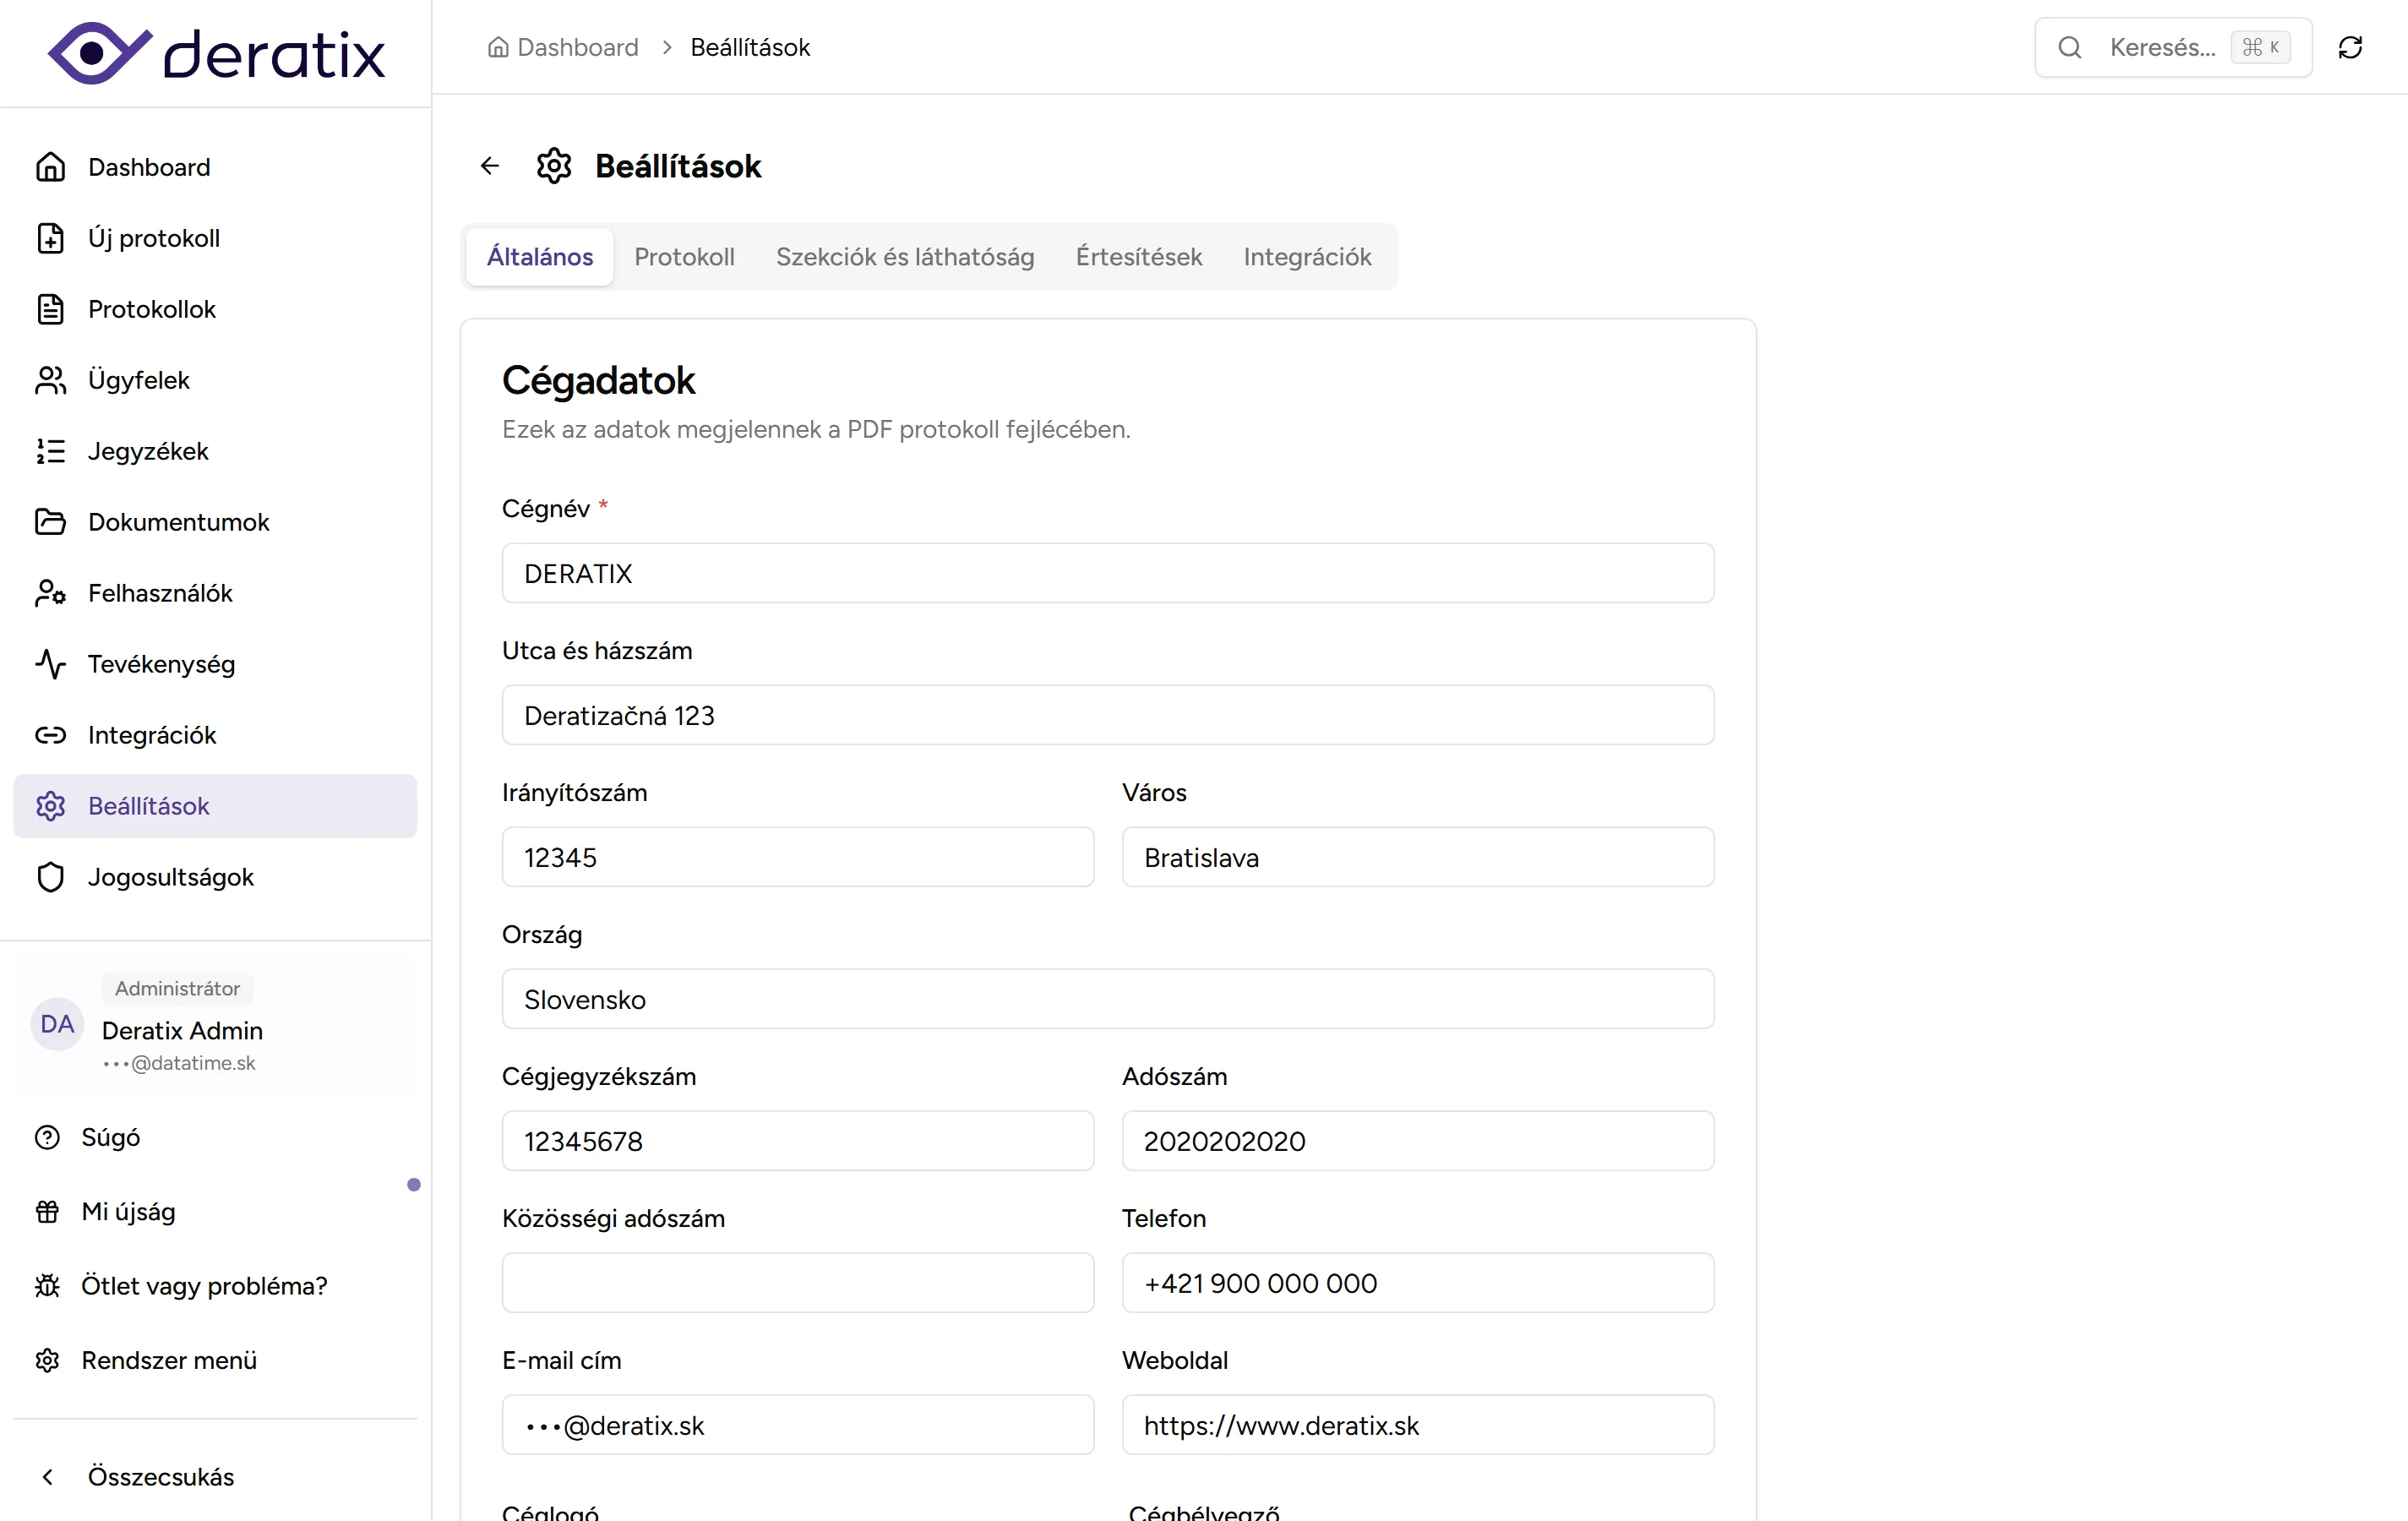
Task: Open Új protokoll from the sidebar
Action: coord(153,238)
